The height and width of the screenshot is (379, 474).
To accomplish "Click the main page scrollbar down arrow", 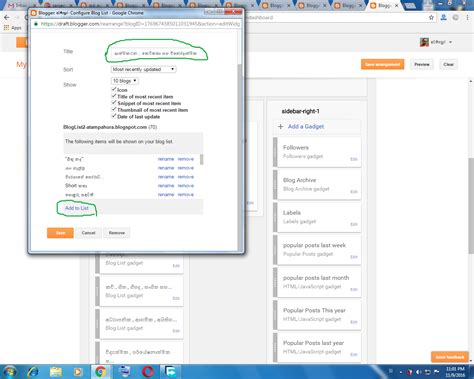I will click(471, 361).
